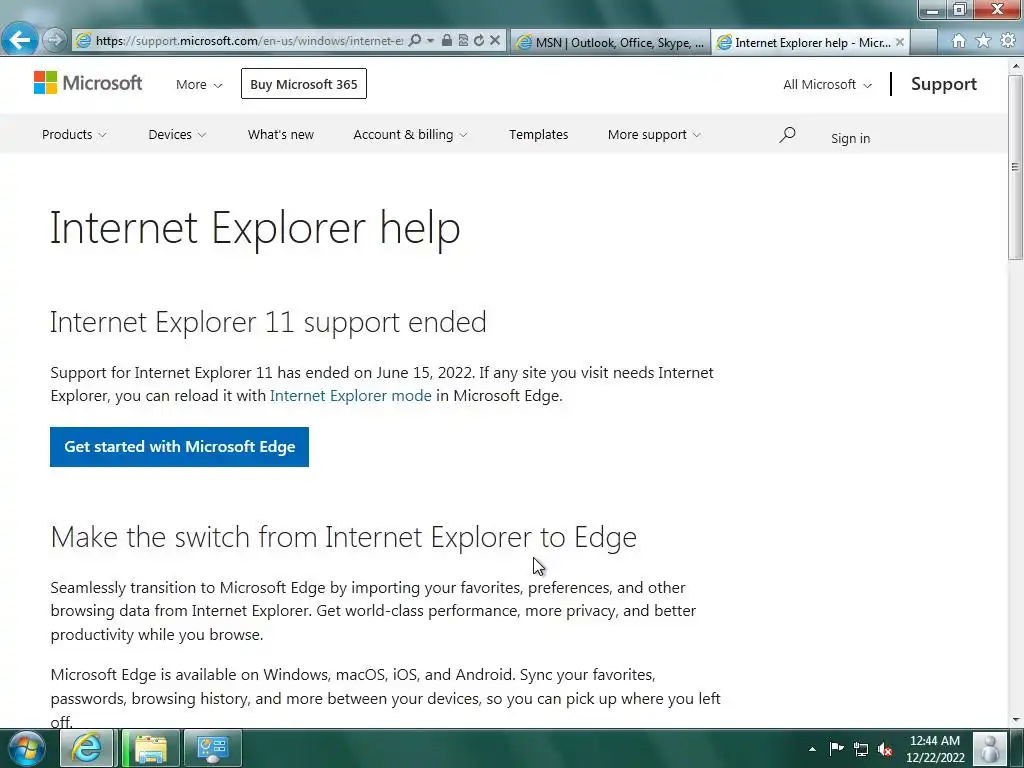Click the control panel taskbar icon

click(x=213, y=748)
